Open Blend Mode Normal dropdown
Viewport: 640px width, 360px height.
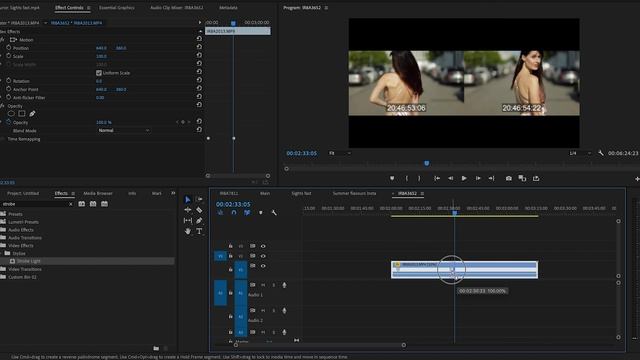124,130
